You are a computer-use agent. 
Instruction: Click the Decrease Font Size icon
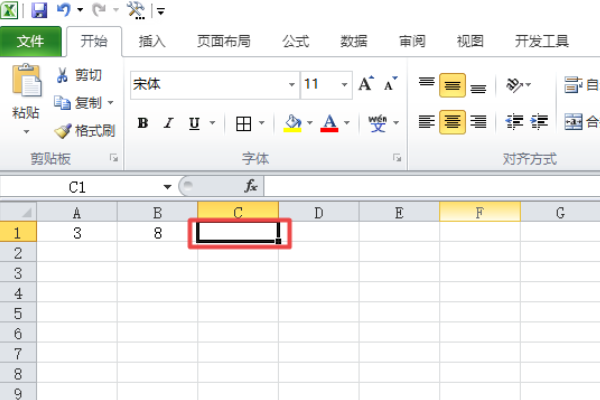tap(390, 84)
